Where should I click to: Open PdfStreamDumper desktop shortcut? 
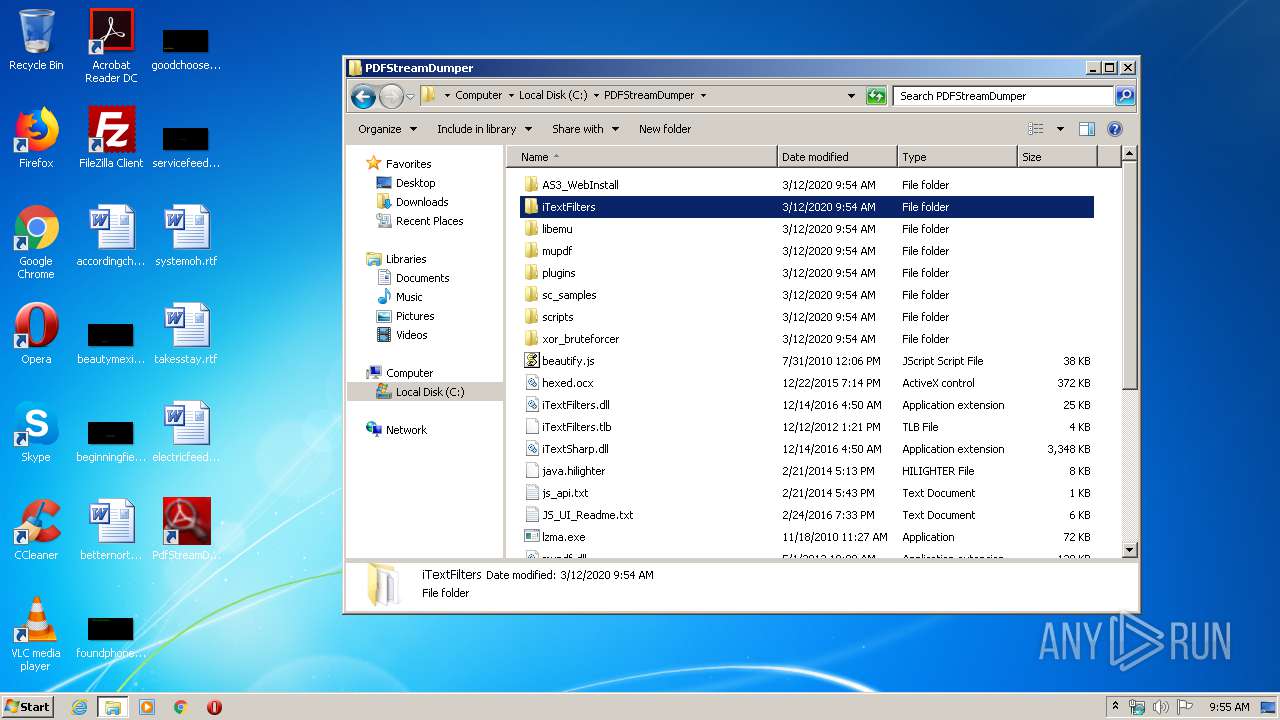187,530
